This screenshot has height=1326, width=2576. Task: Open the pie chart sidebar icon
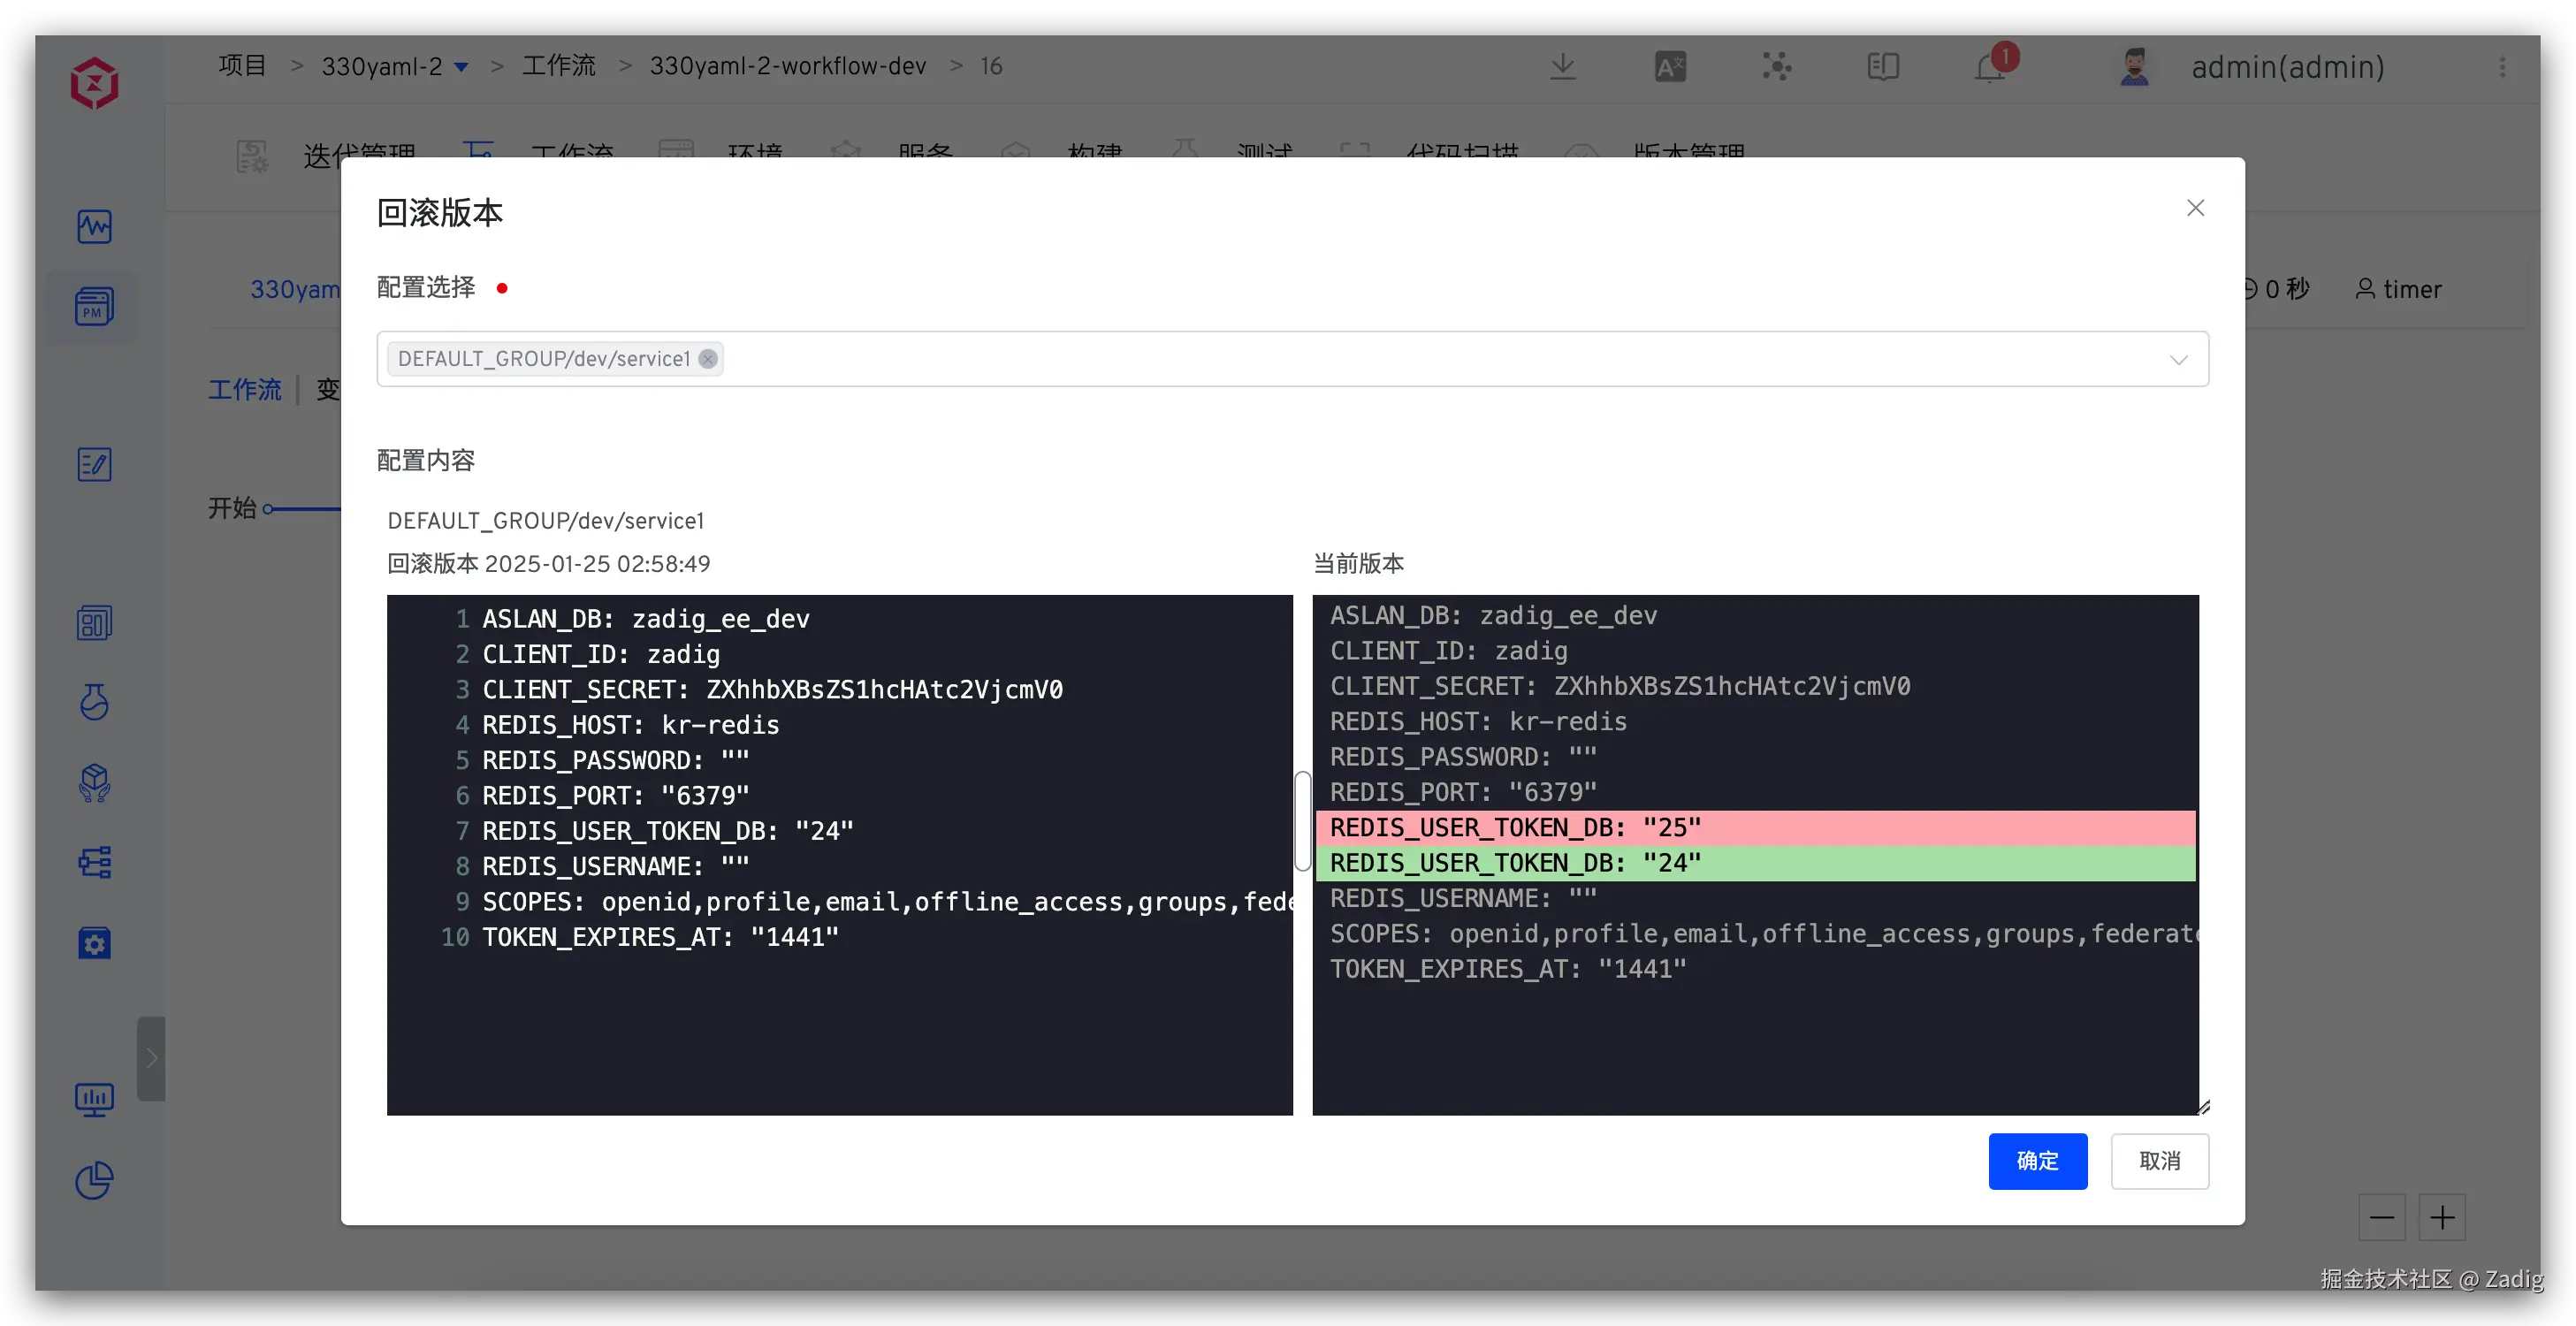coord(94,1181)
